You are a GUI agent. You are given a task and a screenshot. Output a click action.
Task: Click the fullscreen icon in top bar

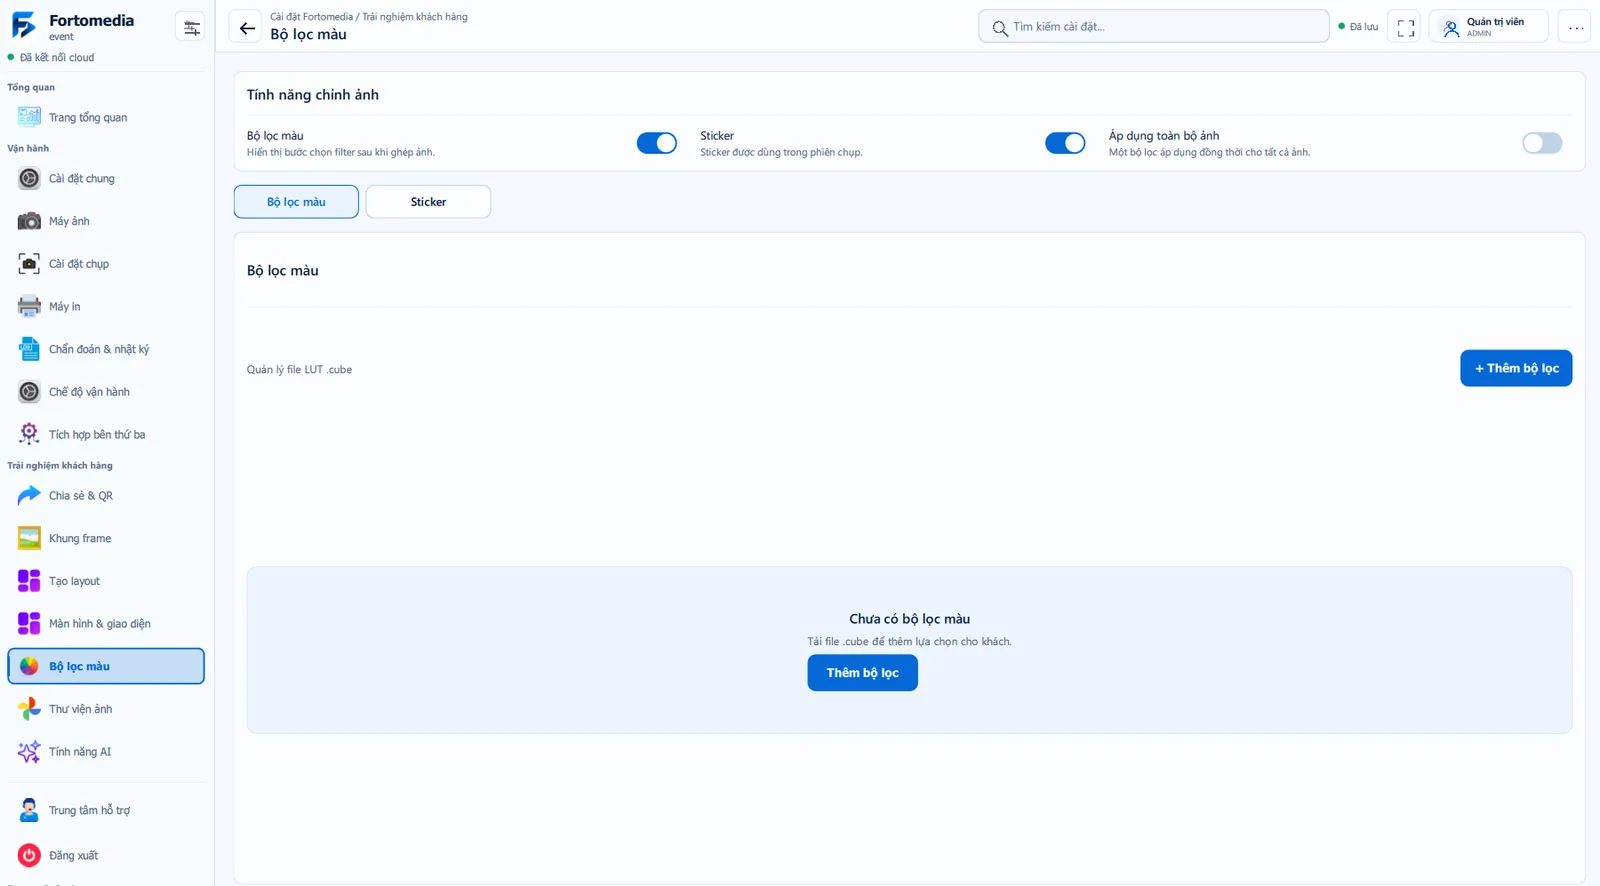pyautogui.click(x=1405, y=27)
